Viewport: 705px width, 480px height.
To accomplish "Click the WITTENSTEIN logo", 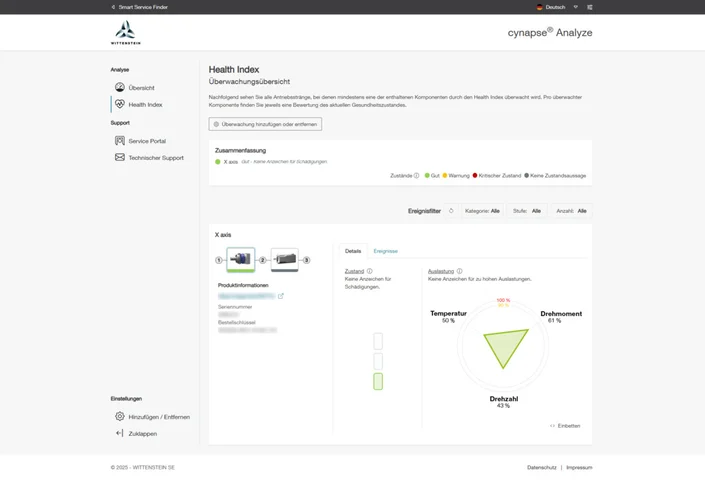I will 125,33.
